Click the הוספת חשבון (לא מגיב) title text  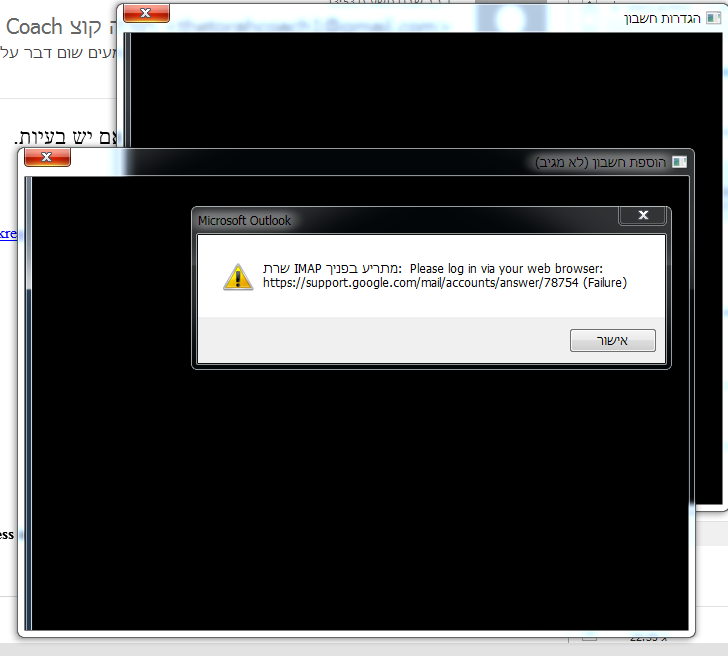(x=600, y=162)
